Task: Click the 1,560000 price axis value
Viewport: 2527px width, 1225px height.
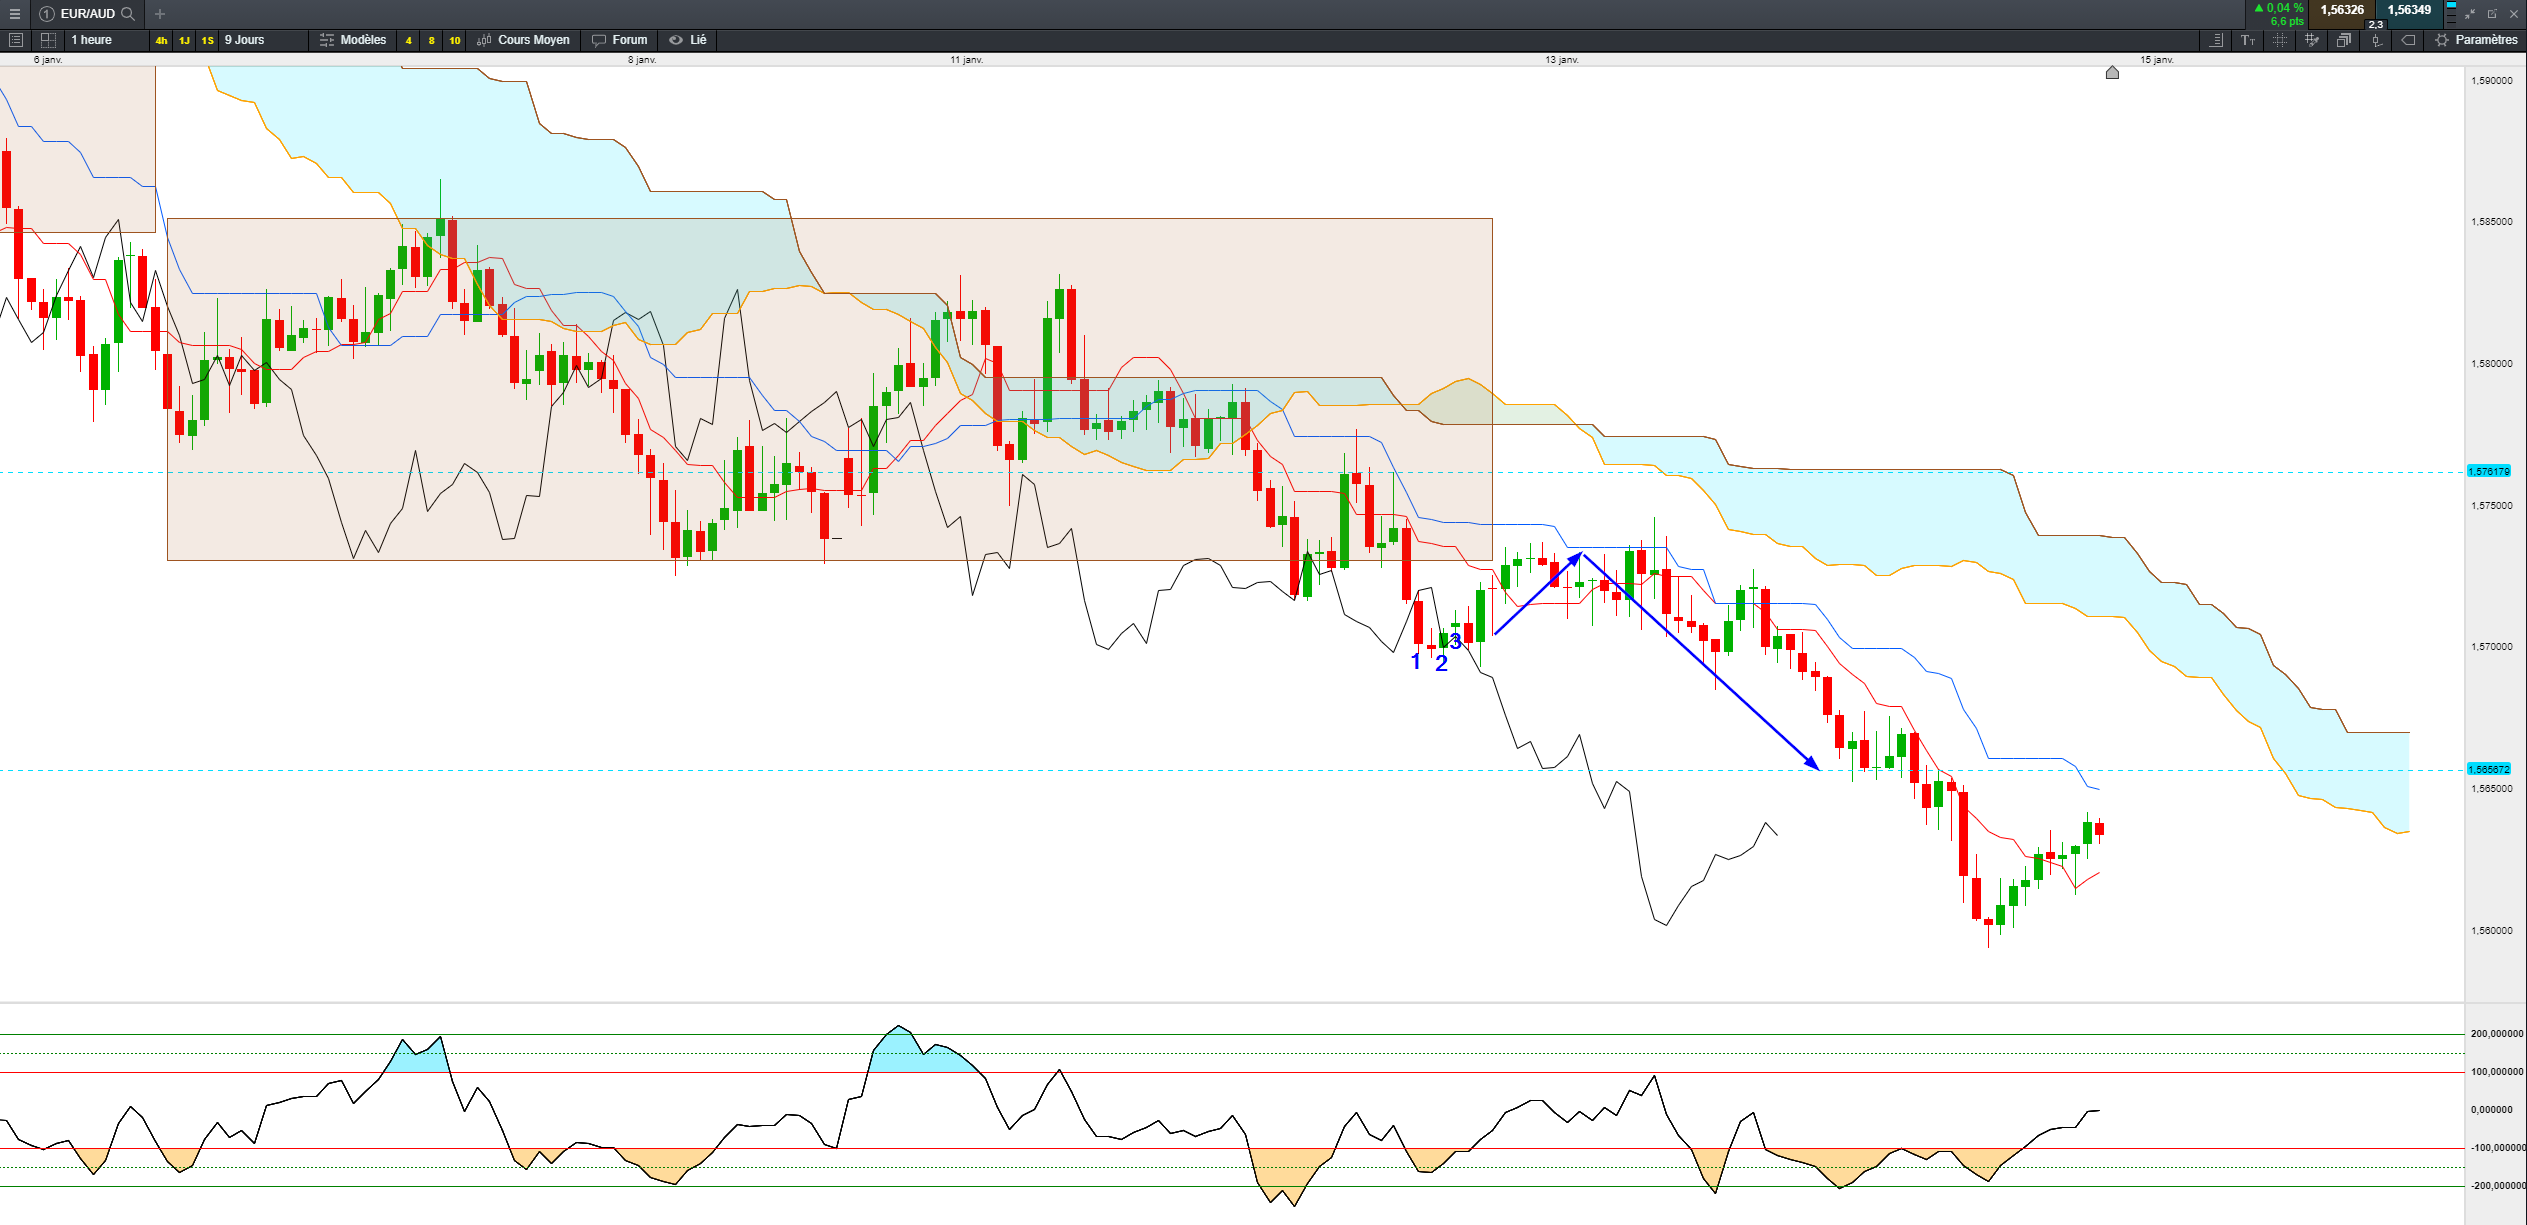Action: [2492, 931]
